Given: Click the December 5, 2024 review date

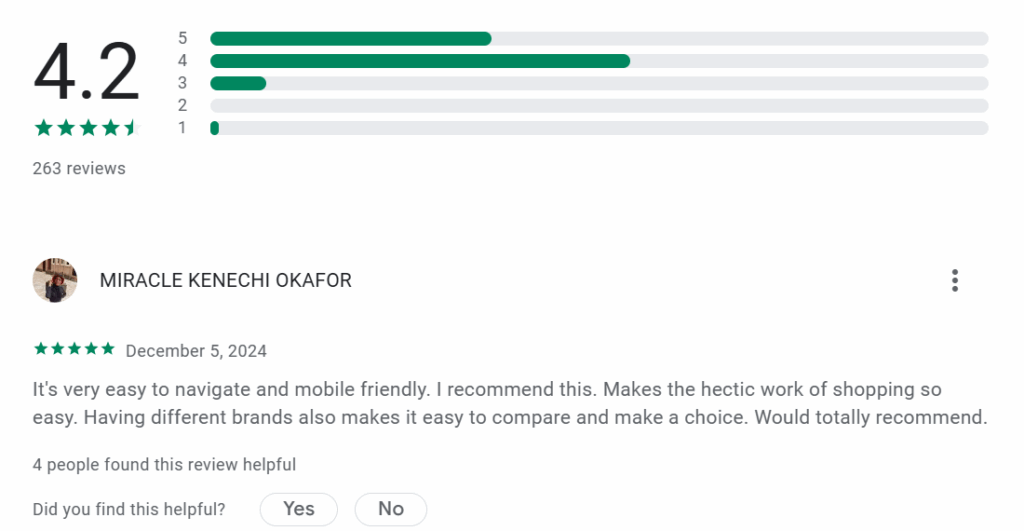Looking at the screenshot, I should (196, 351).
